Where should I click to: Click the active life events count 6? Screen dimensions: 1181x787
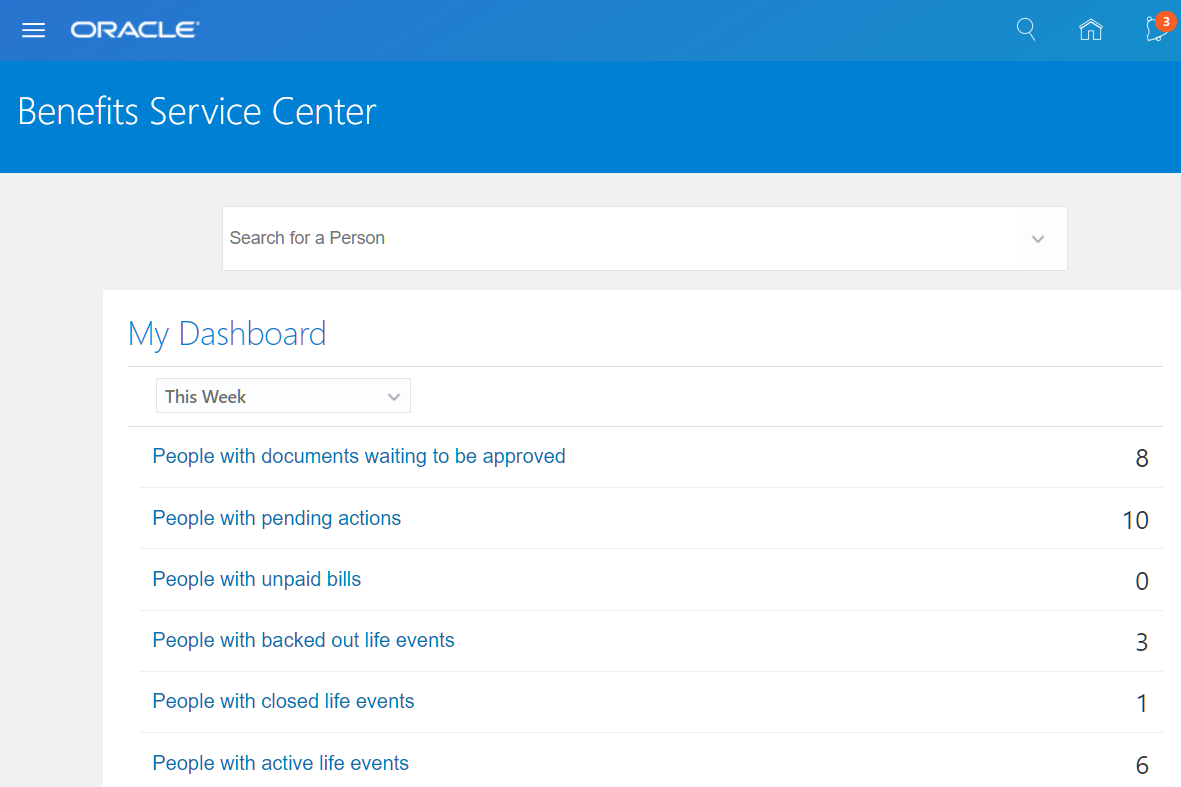tap(1142, 766)
